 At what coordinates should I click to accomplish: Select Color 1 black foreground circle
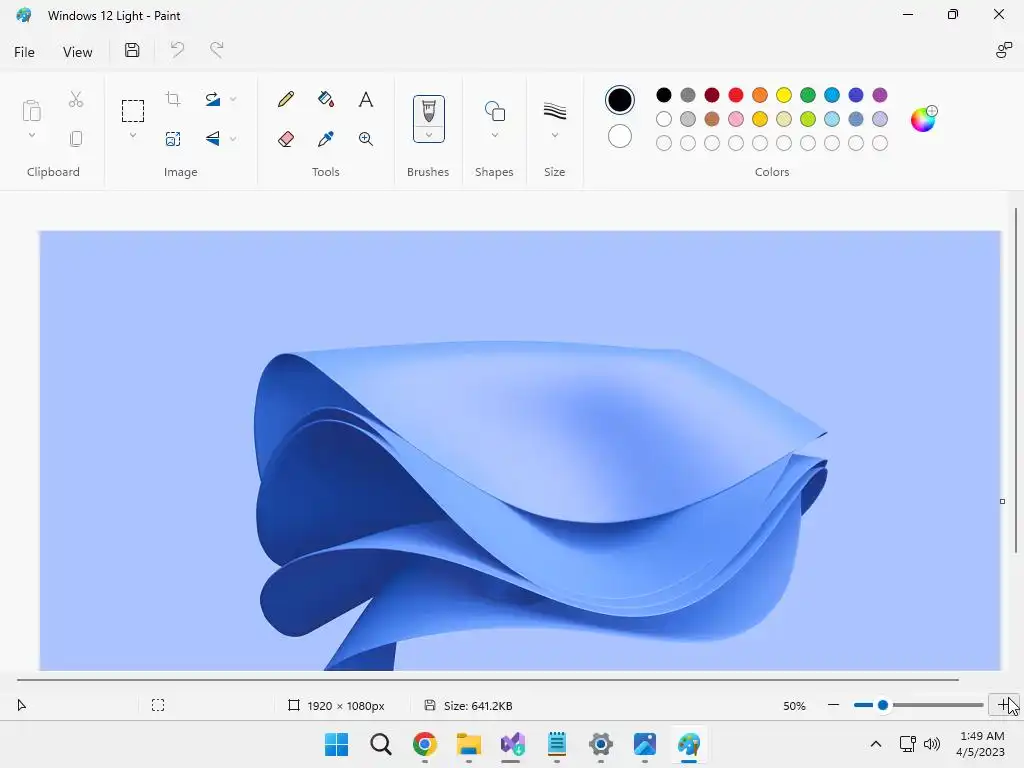[620, 100]
